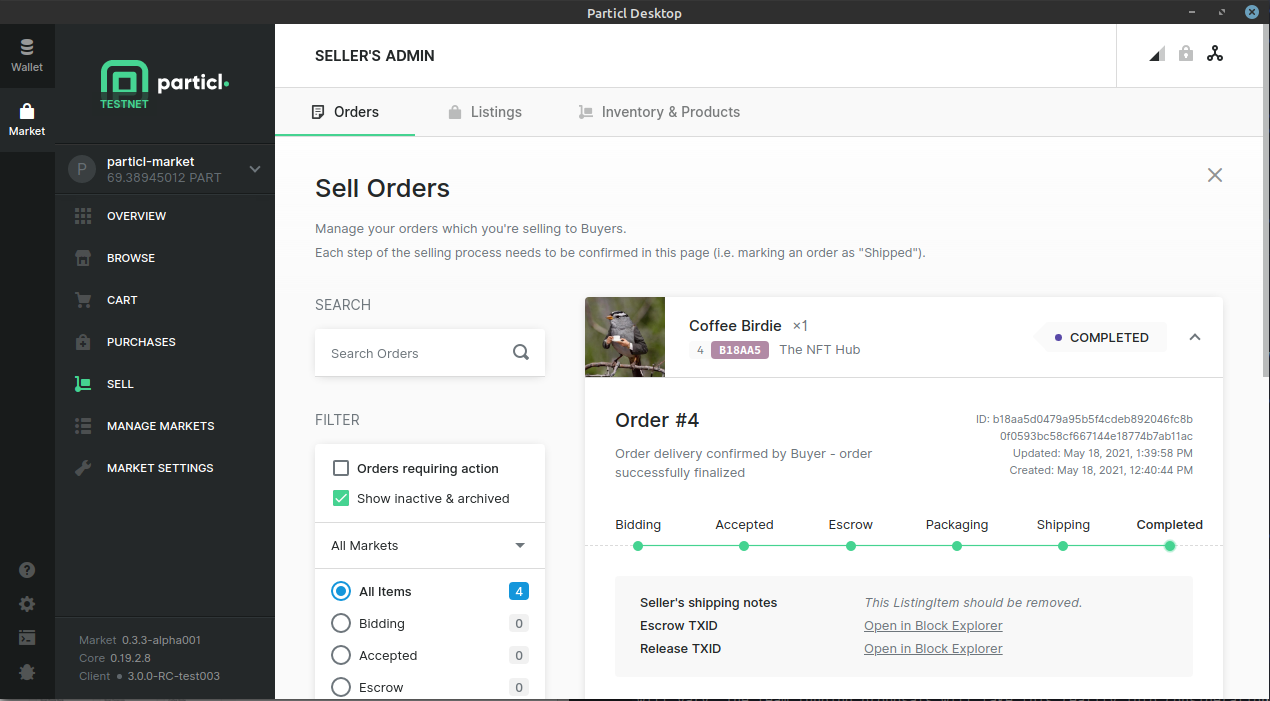Open the console terminal icon in sidebar
Viewport: 1270px width, 701px height.
(x=27, y=637)
